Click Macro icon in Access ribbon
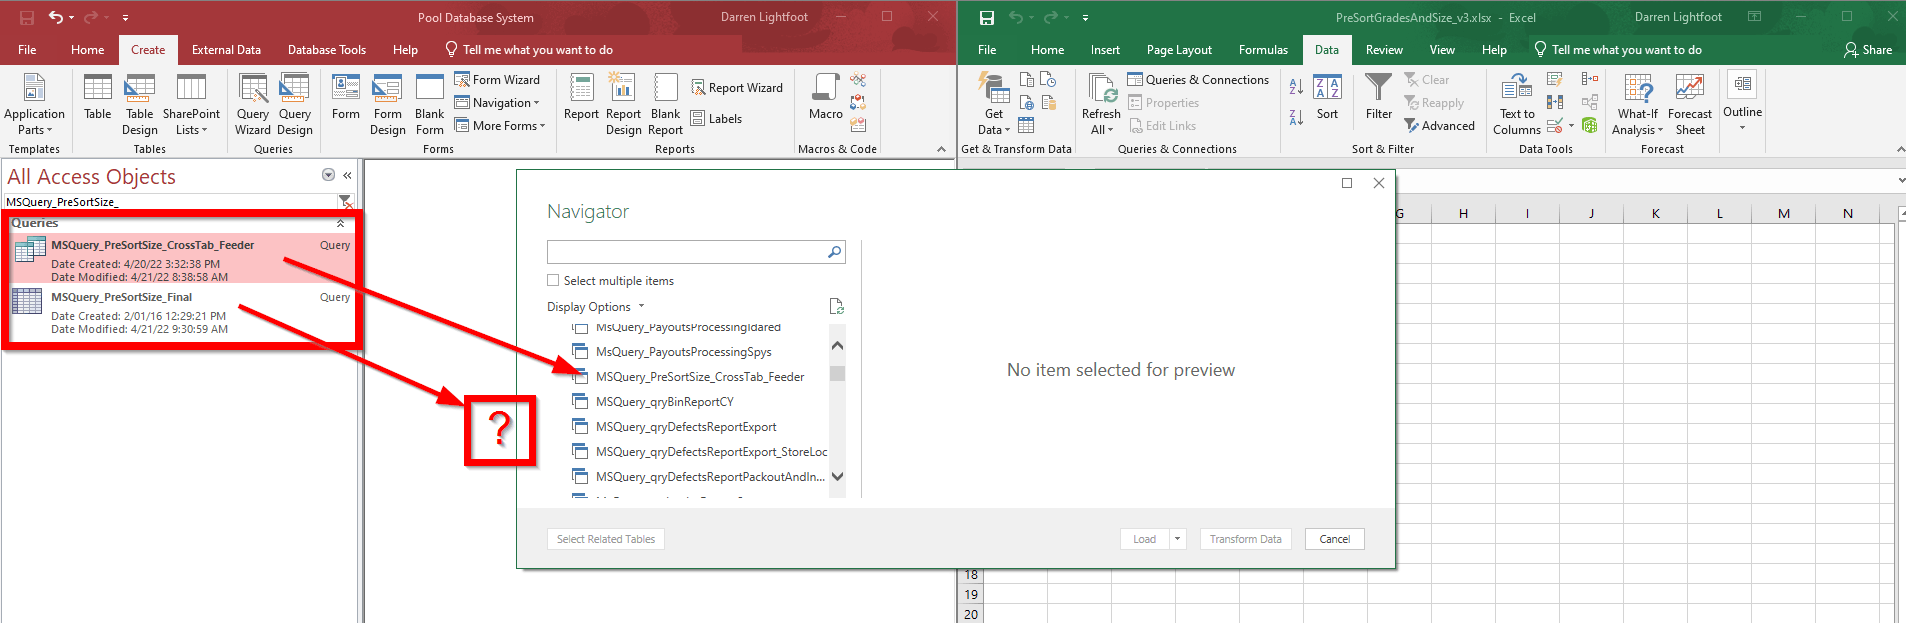Image resolution: width=1906 pixels, height=623 pixels. pyautogui.click(x=826, y=97)
